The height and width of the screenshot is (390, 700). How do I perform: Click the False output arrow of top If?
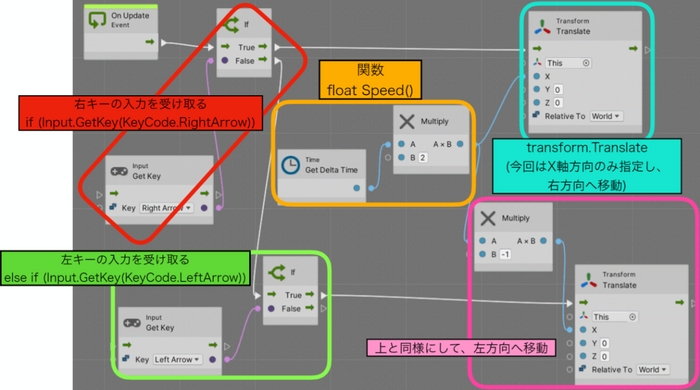coord(262,59)
